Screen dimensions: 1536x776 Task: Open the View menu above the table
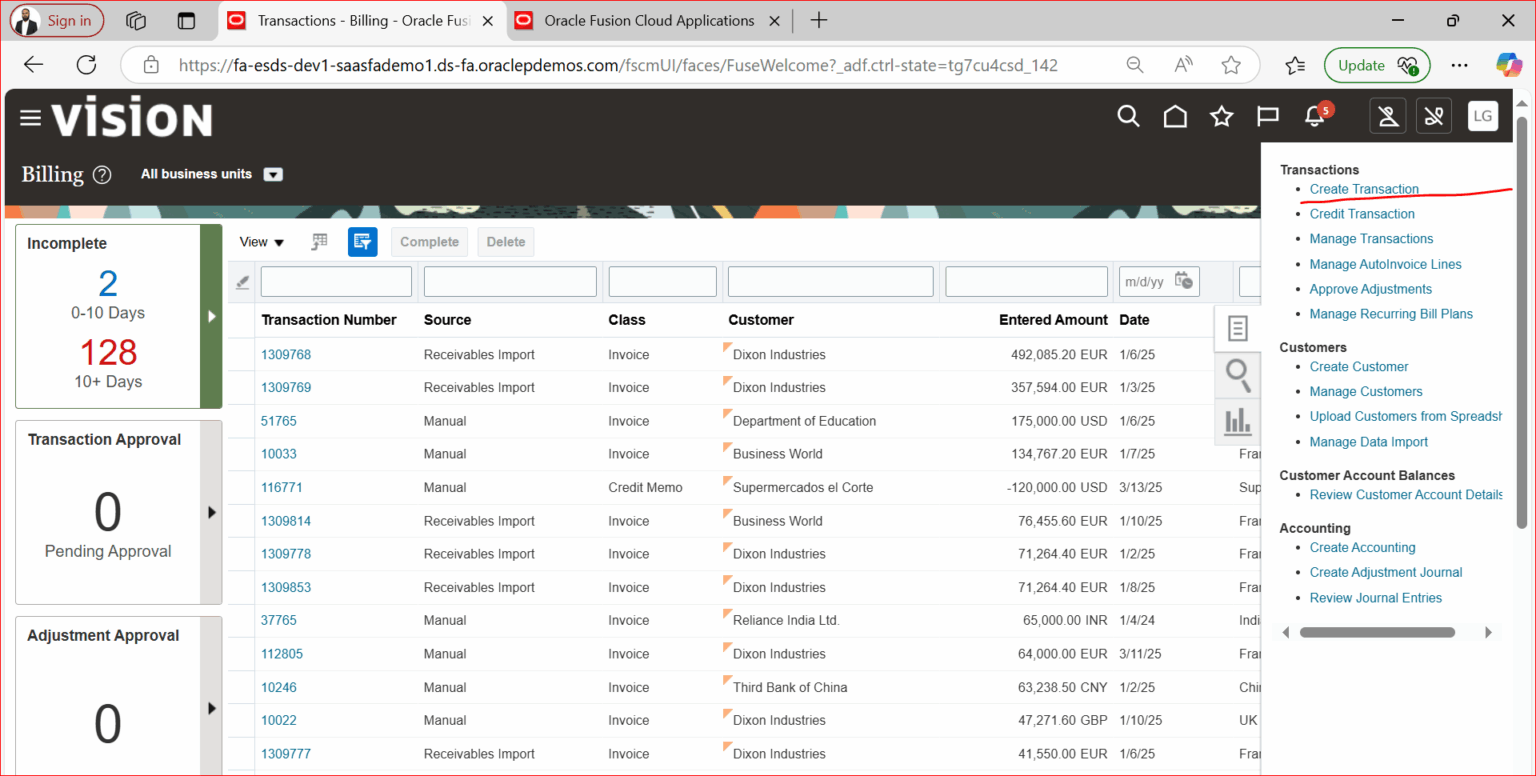260,241
